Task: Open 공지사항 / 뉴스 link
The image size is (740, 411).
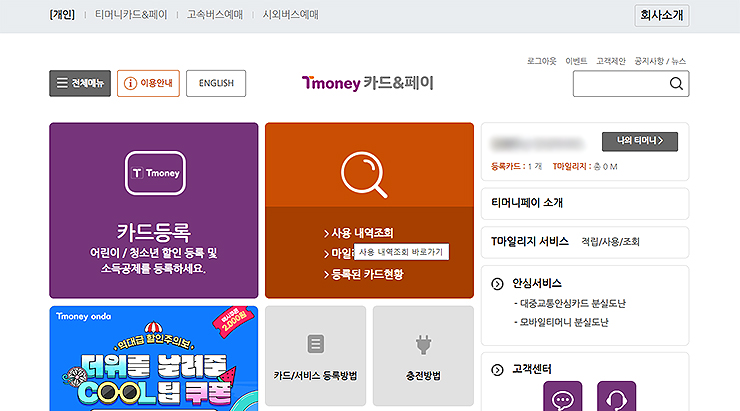Action: click(660, 61)
